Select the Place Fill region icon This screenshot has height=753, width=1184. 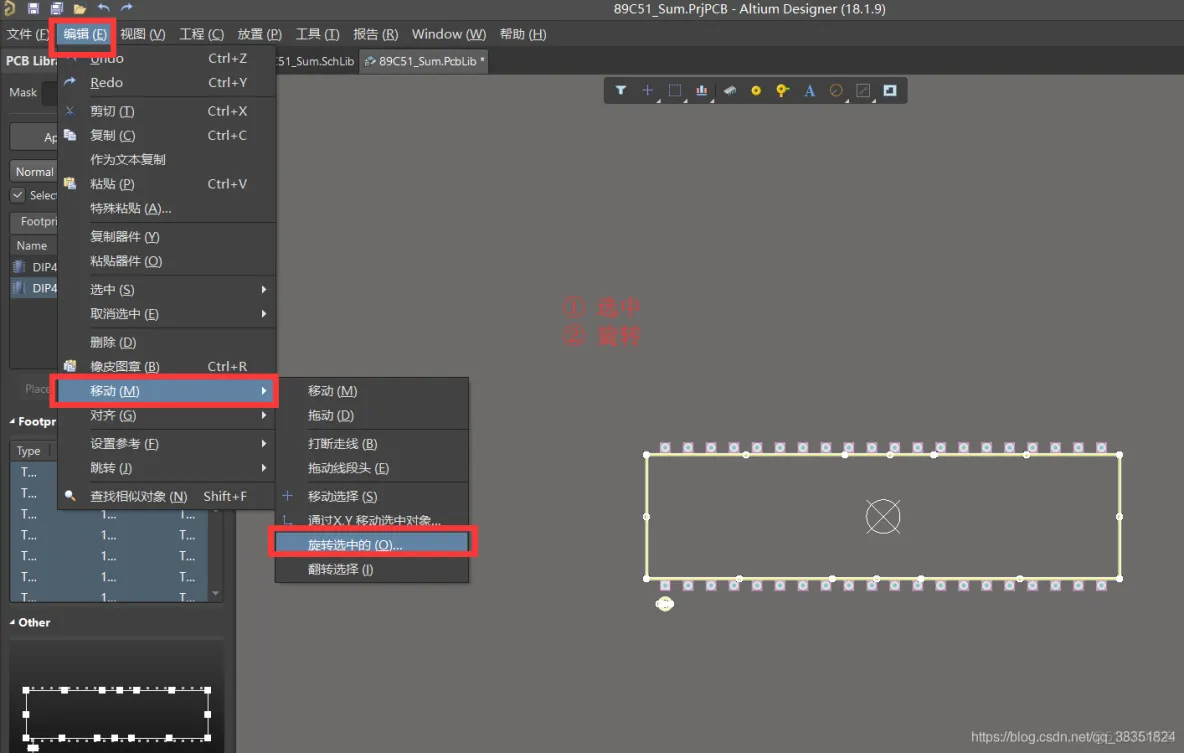(890, 91)
